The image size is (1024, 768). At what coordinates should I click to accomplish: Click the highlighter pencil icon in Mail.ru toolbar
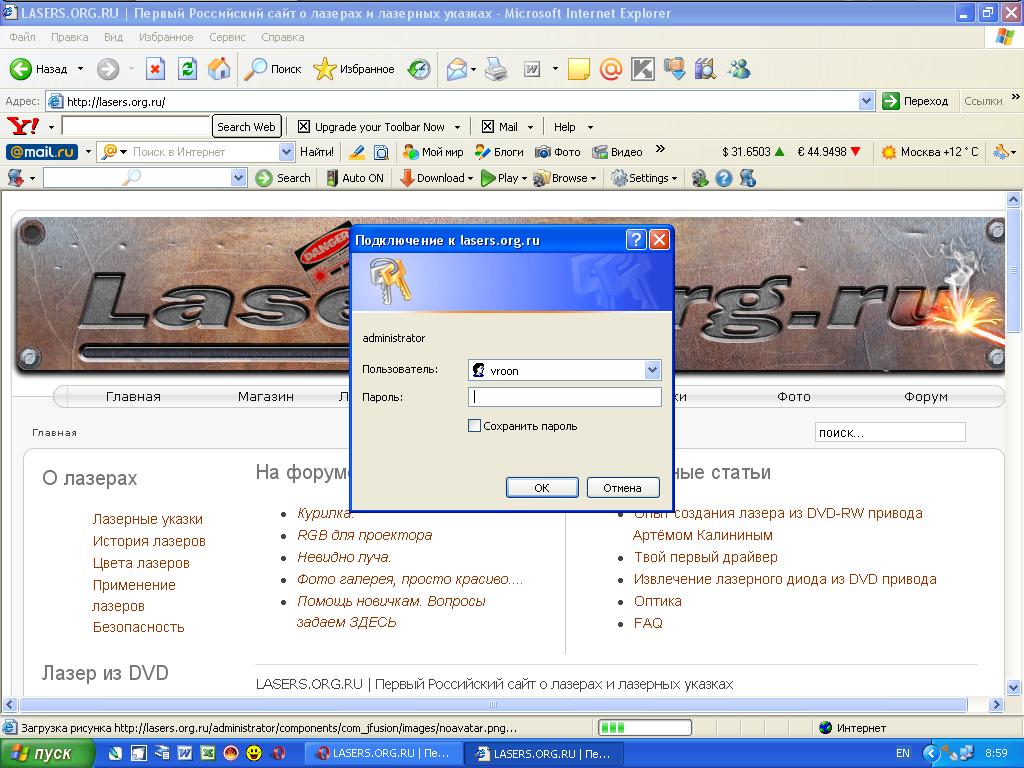(x=357, y=152)
